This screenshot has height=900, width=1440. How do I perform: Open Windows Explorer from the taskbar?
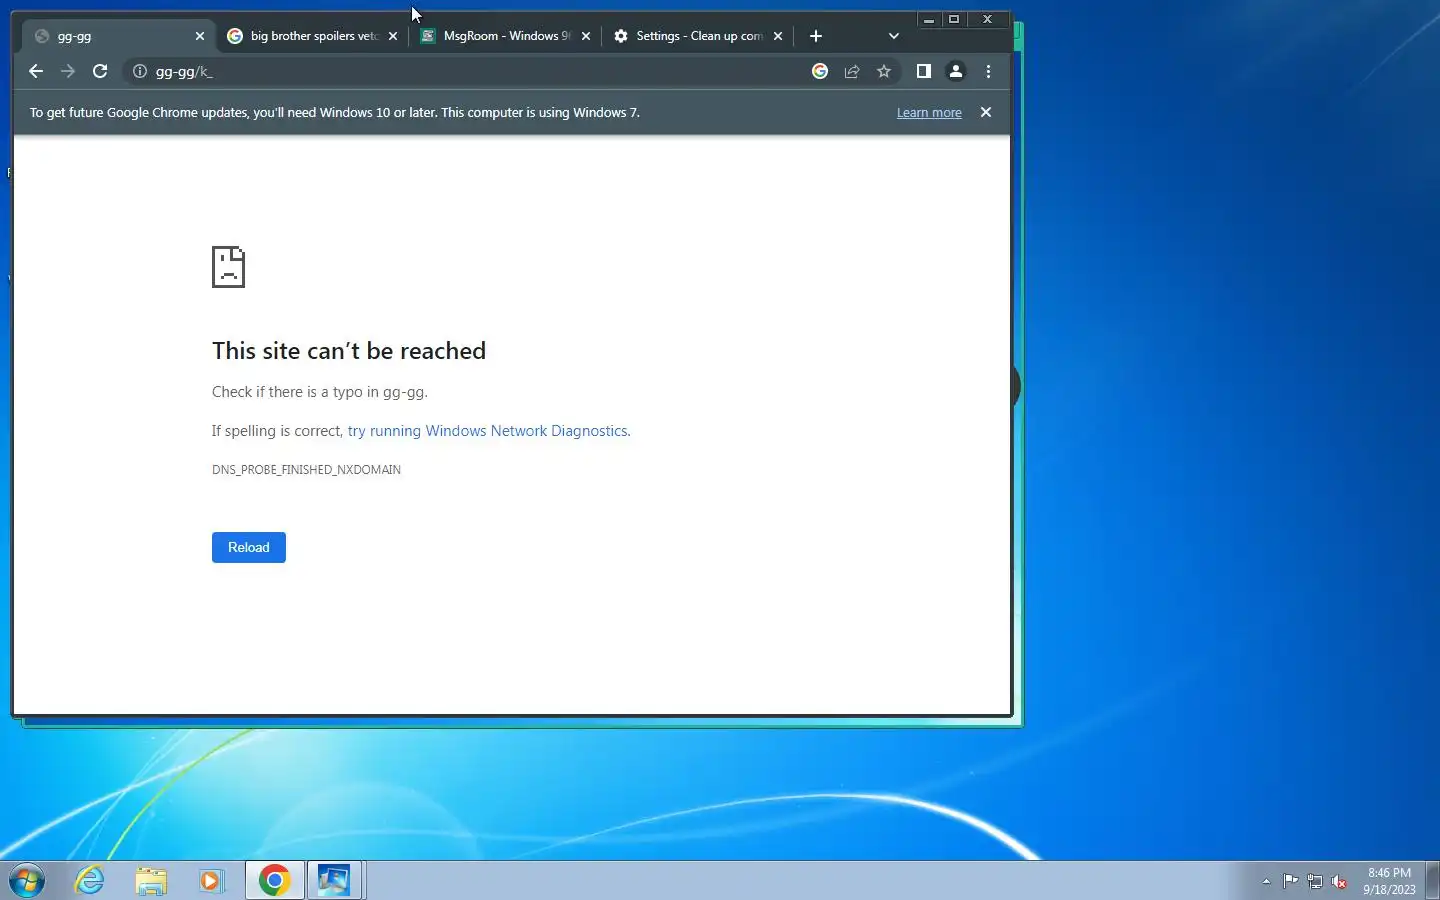(x=151, y=880)
